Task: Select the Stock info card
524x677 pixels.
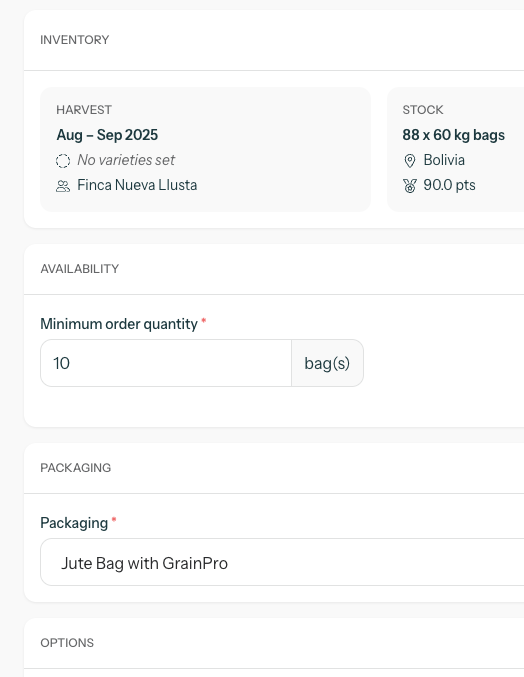Action: click(x=455, y=149)
